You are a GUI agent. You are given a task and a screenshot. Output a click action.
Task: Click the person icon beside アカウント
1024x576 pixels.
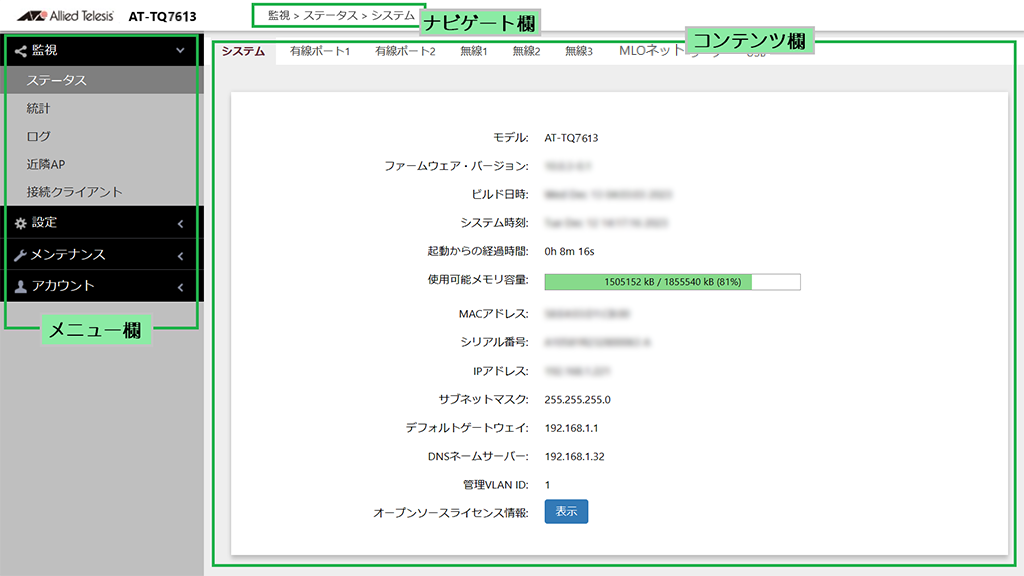click(x=20, y=286)
